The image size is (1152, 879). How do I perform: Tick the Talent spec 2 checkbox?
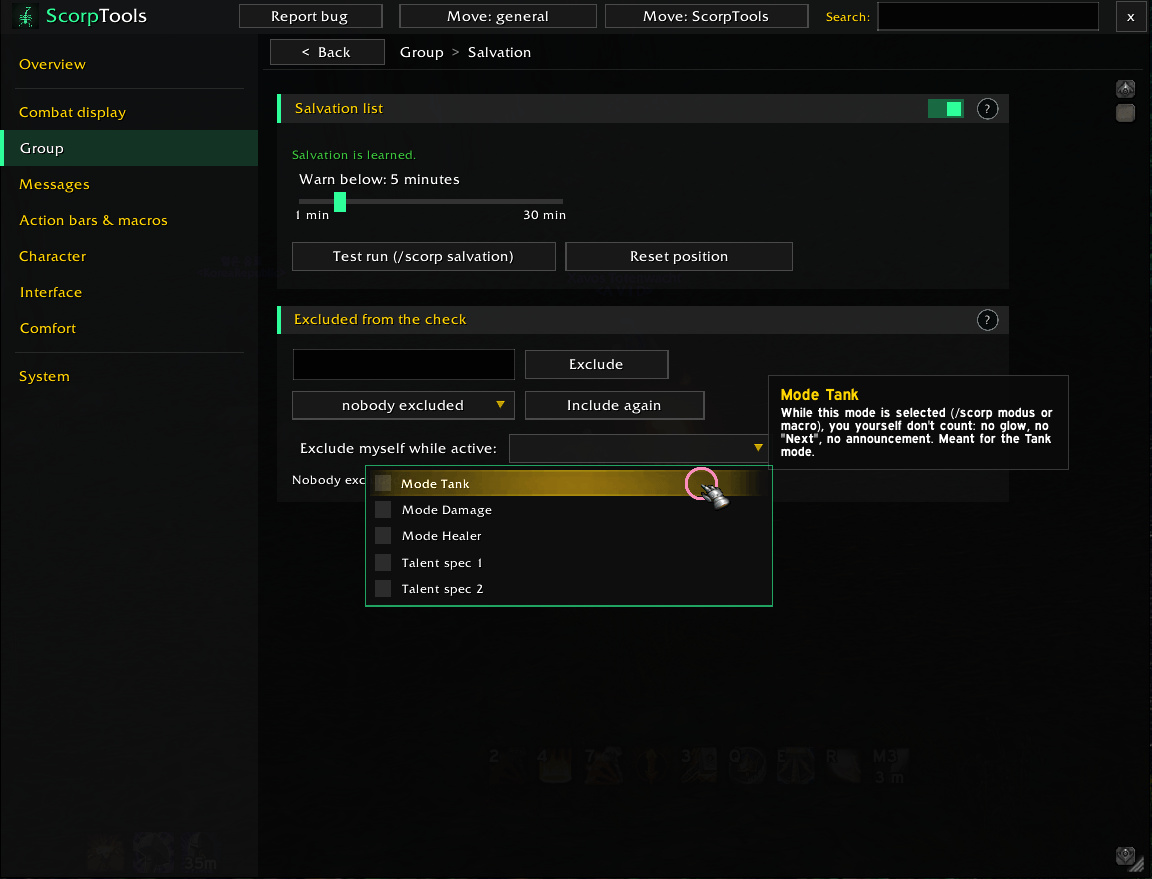(x=383, y=589)
